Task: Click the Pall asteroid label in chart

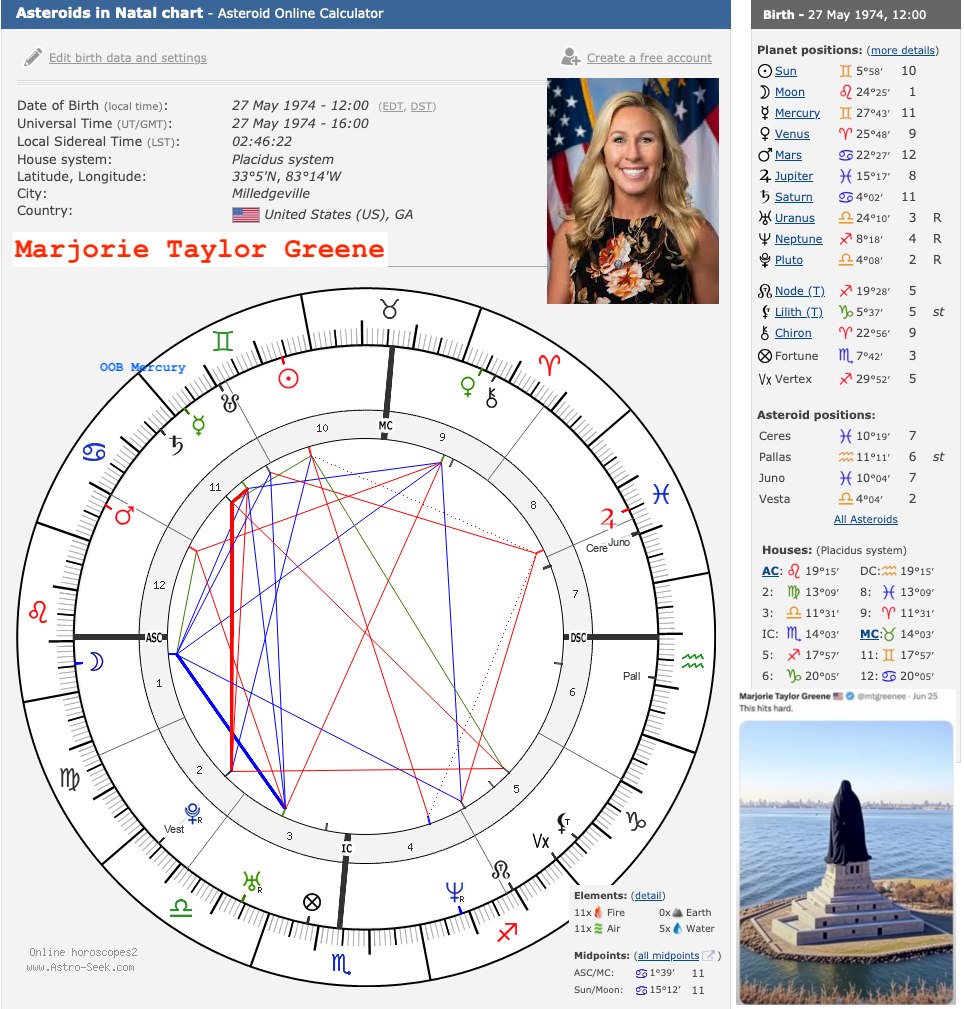Action: click(631, 676)
